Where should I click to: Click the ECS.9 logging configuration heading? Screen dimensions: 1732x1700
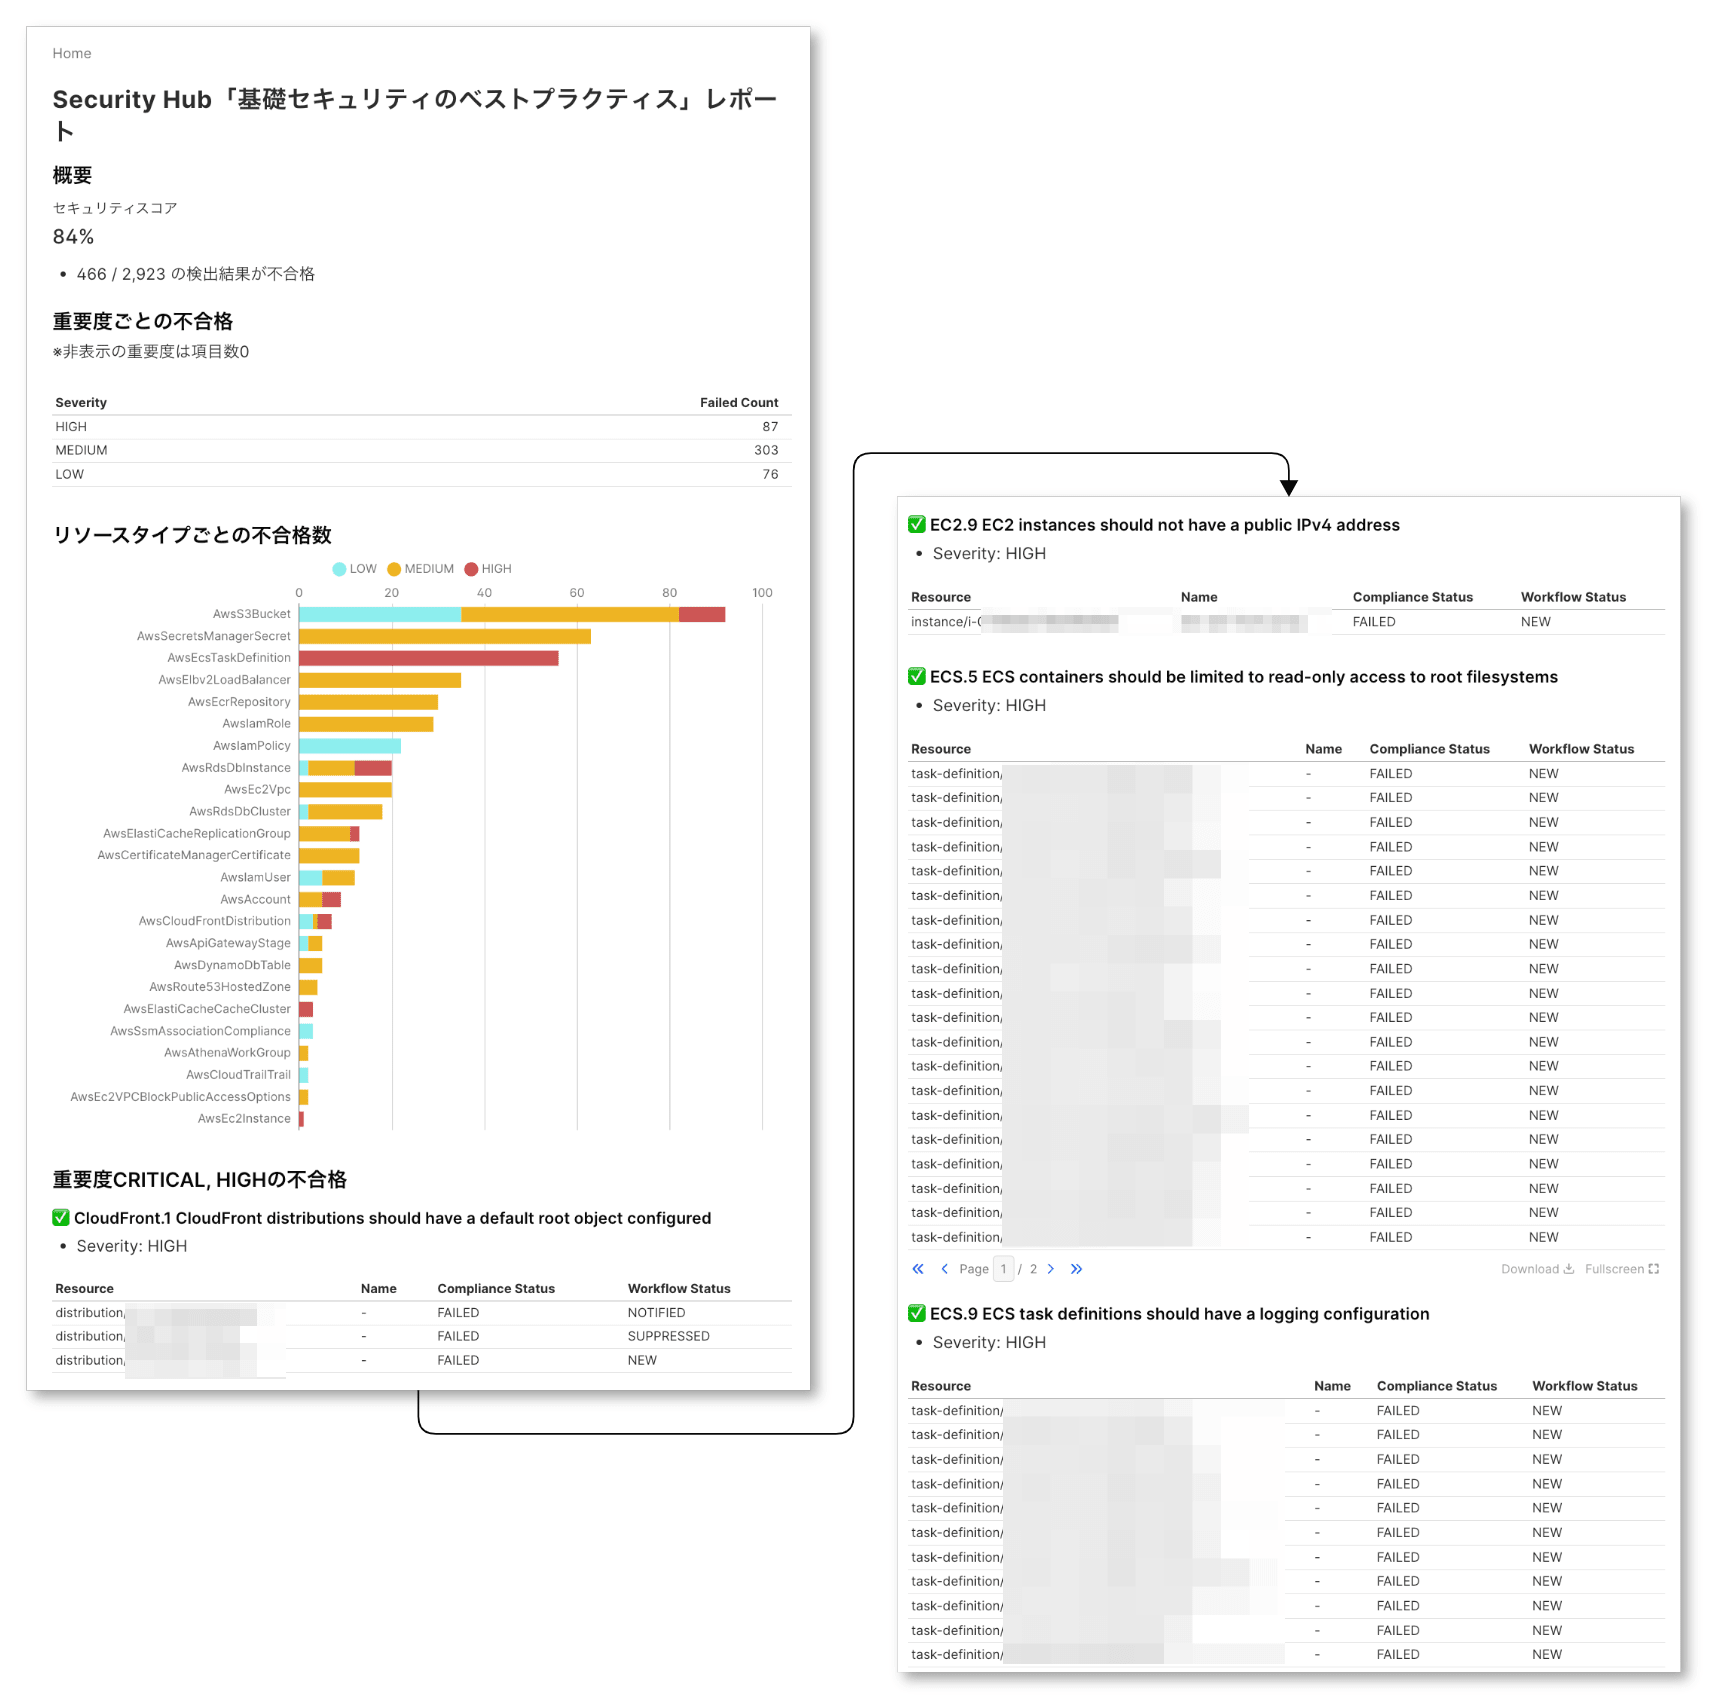click(x=1180, y=1314)
